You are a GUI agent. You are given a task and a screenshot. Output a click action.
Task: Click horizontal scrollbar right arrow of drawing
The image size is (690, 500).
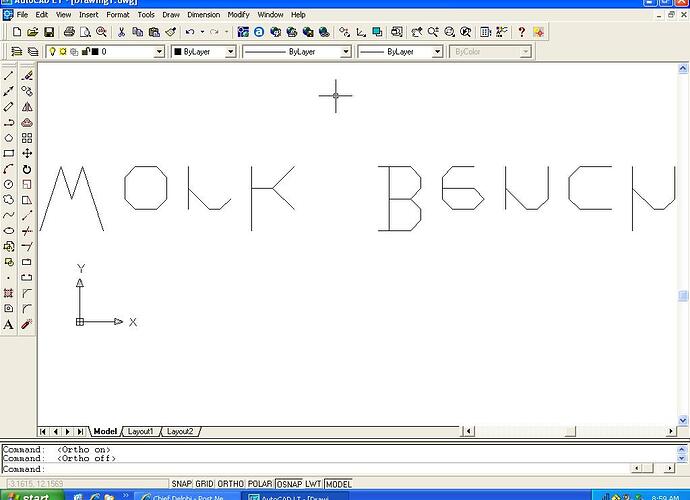671,431
